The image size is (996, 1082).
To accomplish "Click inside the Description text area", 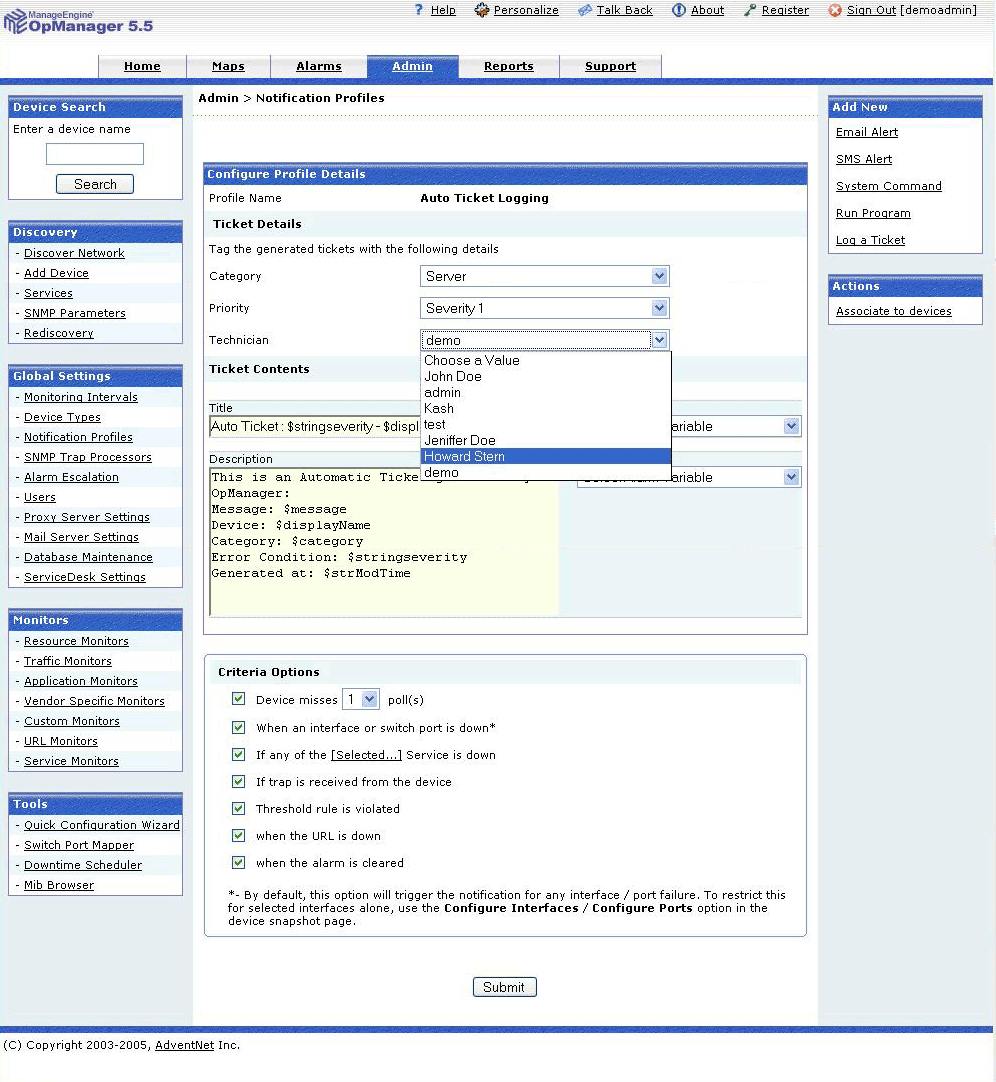I will point(384,542).
